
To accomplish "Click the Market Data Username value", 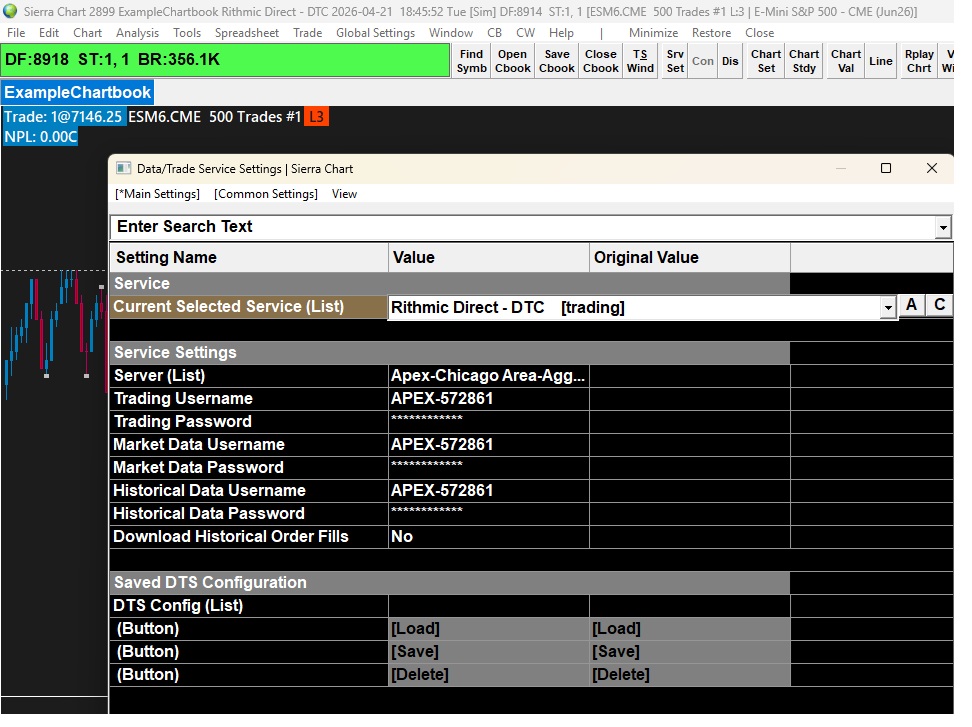I will [x=488, y=444].
